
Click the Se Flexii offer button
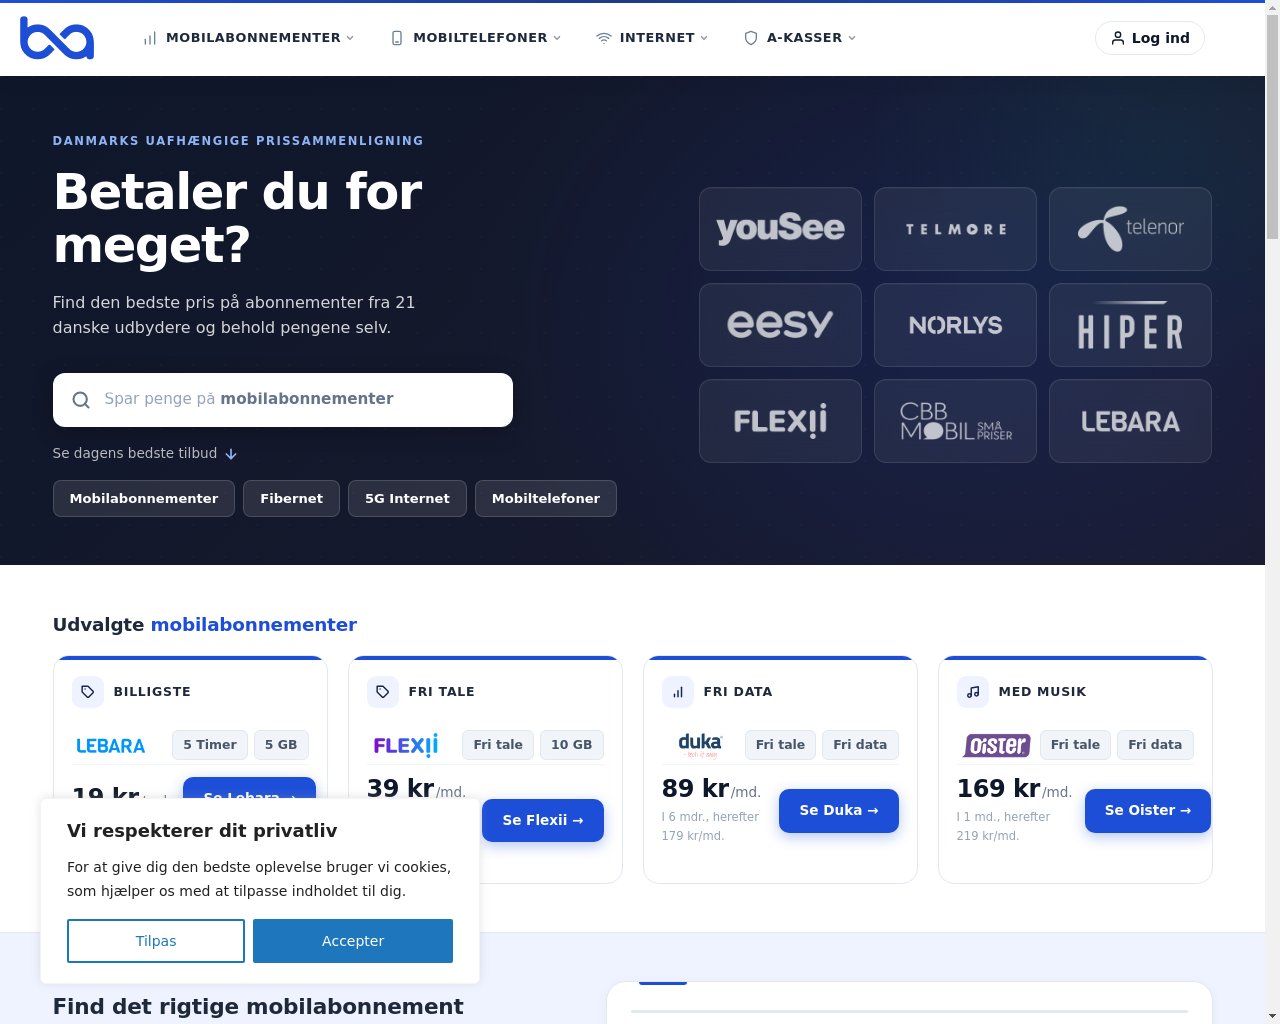click(x=543, y=820)
